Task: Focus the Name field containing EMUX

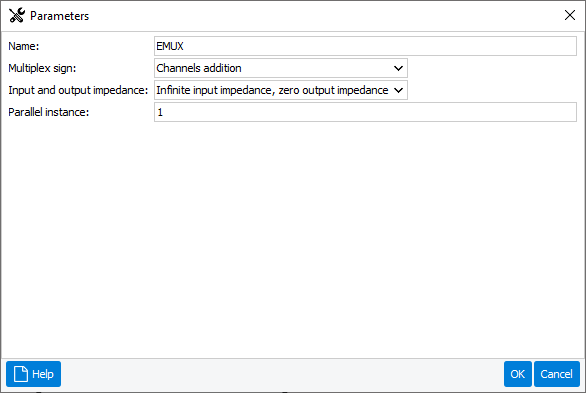Action: click(x=365, y=46)
